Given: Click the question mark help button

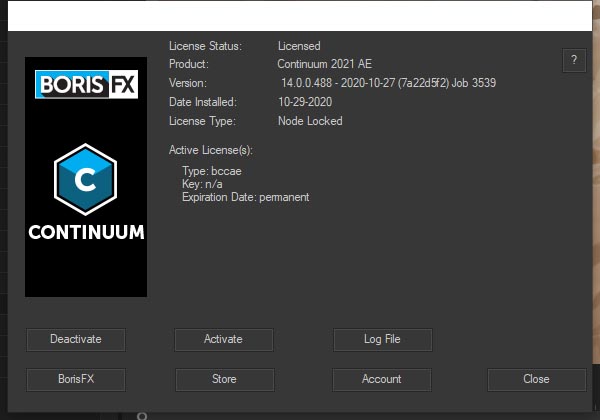Looking at the screenshot, I should [574, 60].
